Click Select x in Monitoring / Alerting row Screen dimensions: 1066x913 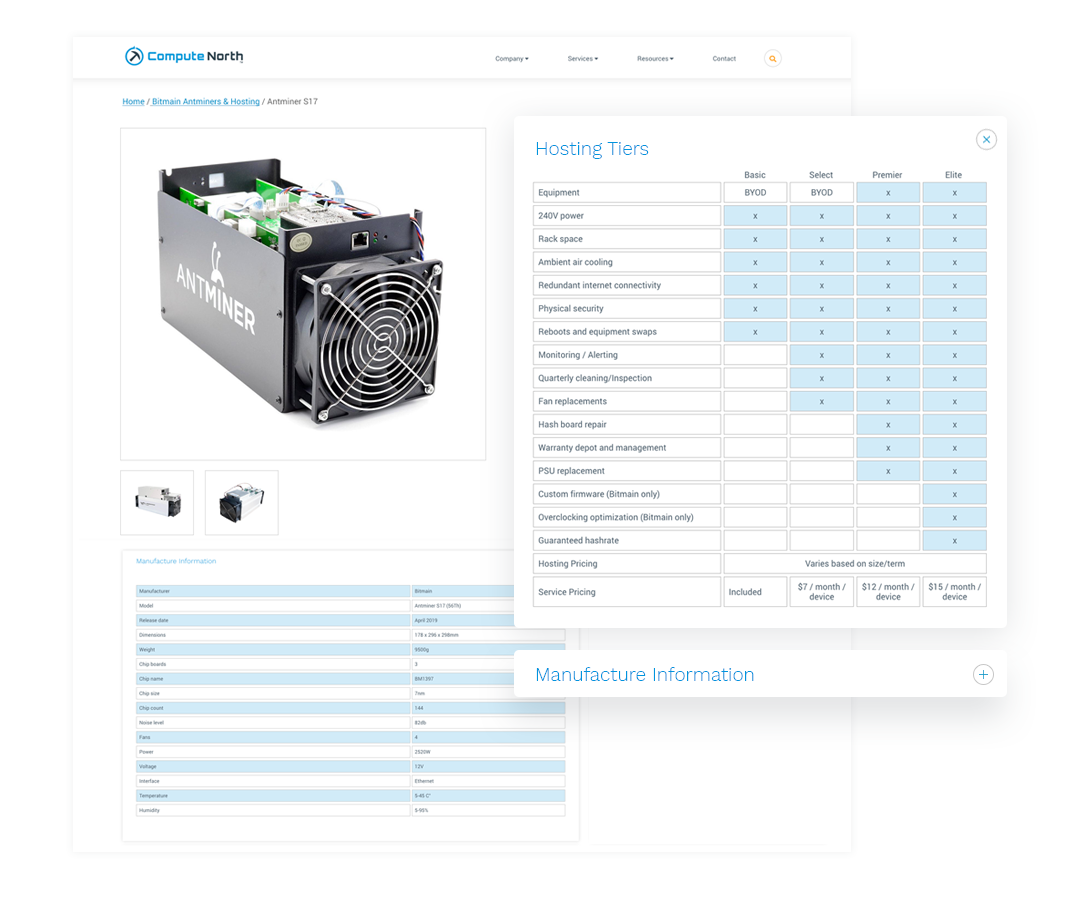821,355
